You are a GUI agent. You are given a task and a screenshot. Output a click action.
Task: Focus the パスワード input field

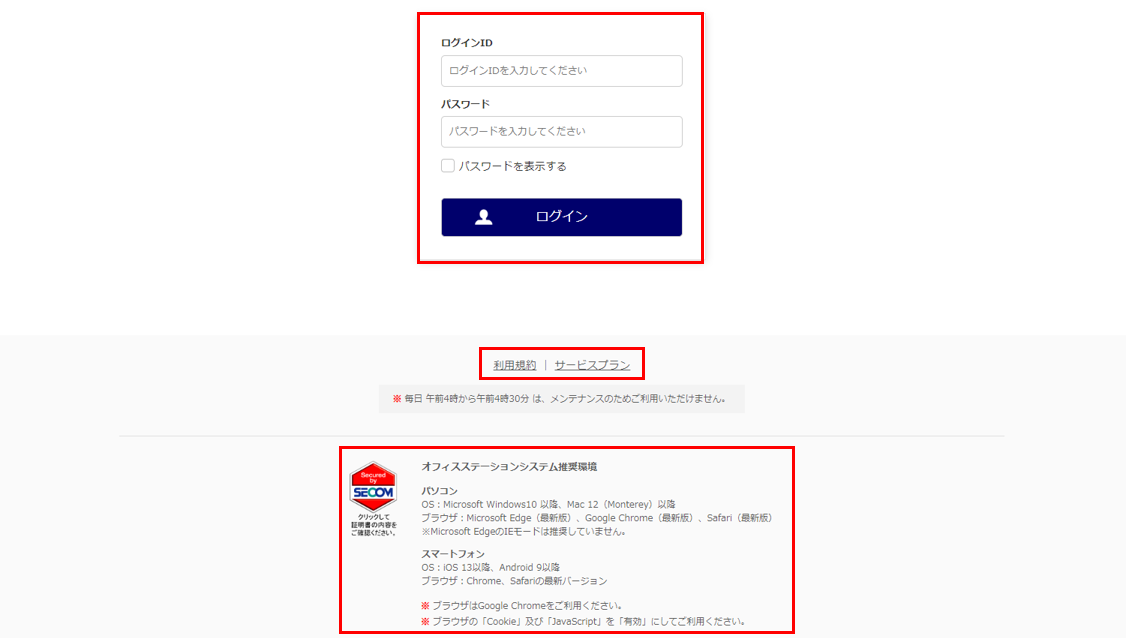[562, 131]
